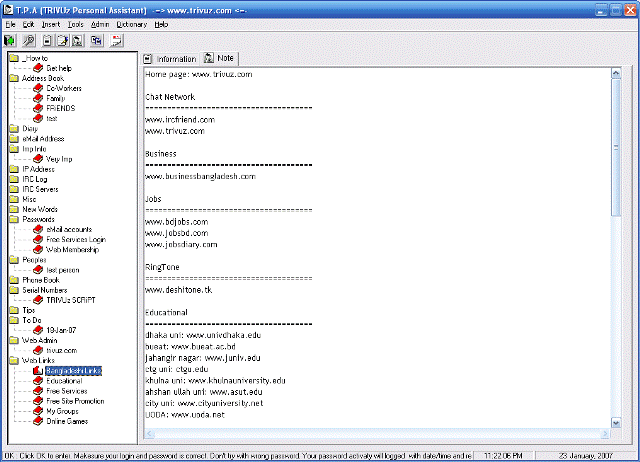
Task: Select the Free Site Promotion entry
Action: [75, 401]
